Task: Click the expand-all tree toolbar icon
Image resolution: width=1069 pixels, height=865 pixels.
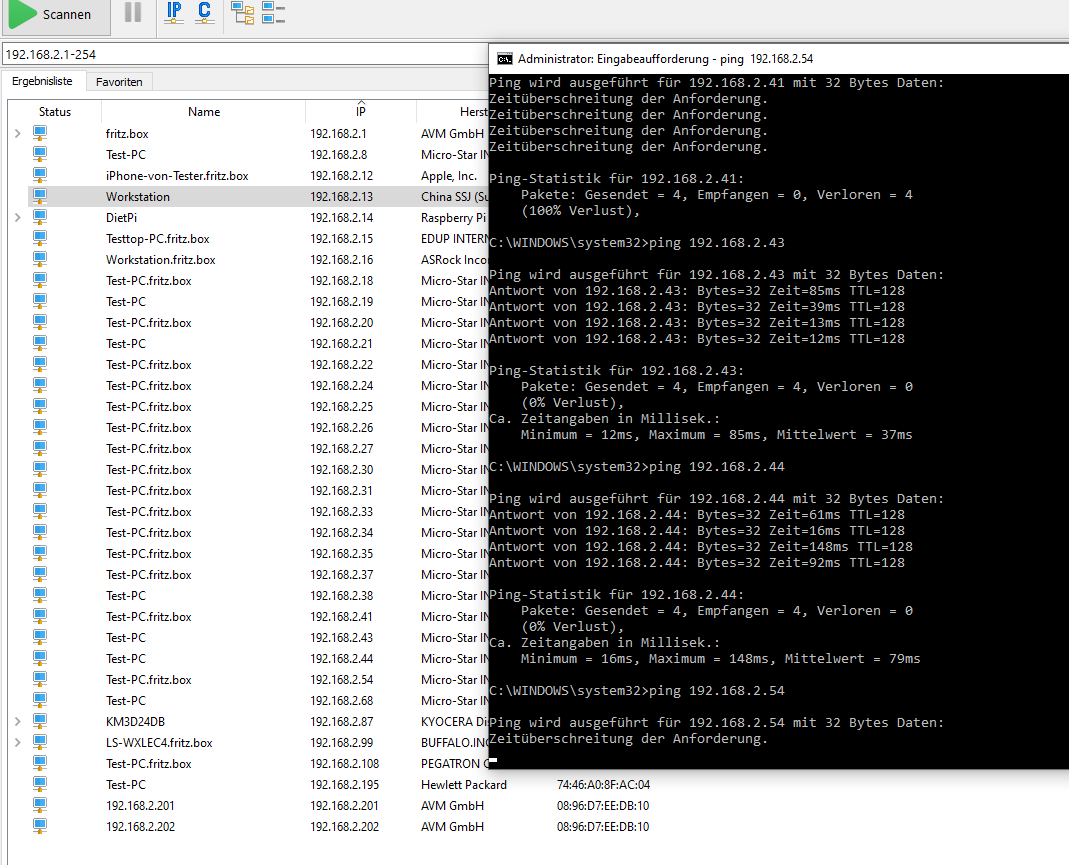Action: pos(243,12)
